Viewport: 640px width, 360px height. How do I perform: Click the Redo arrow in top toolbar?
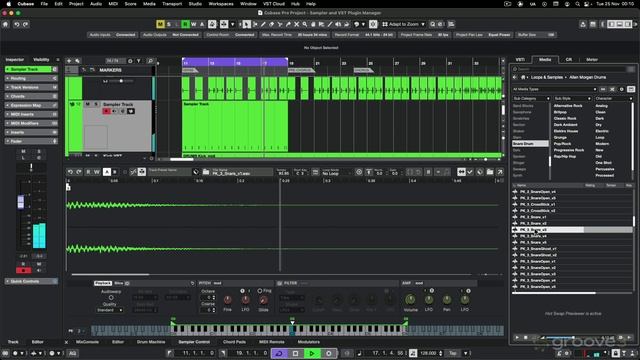click(25, 24)
